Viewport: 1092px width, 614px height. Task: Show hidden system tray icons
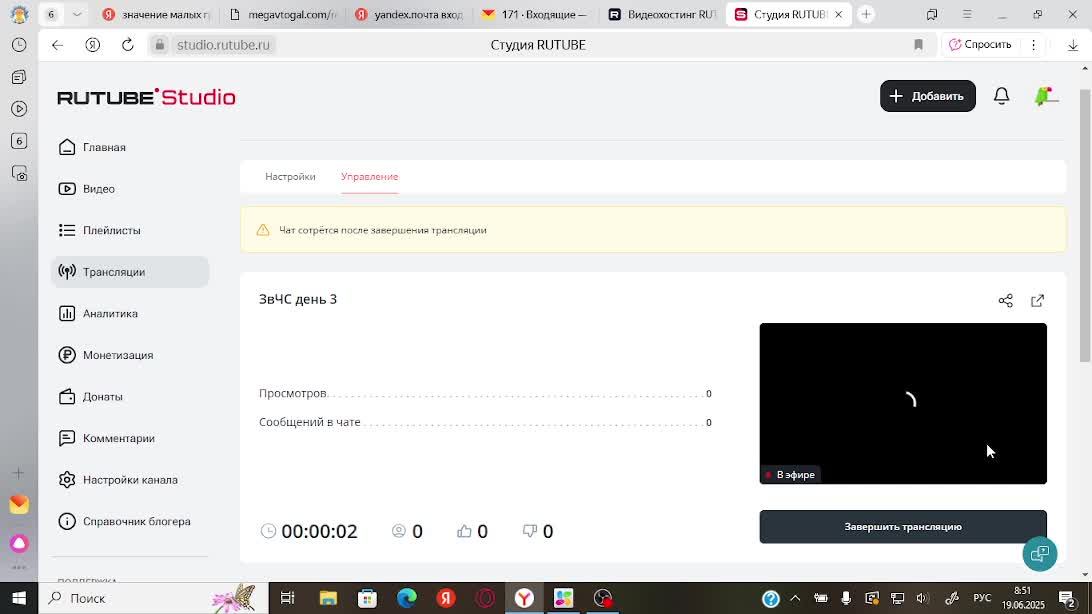point(795,598)
